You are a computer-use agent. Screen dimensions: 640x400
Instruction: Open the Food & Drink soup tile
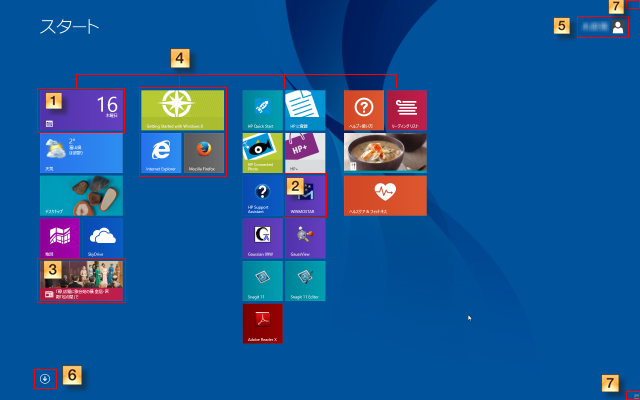pyautogui.click(x=385, y=153)
